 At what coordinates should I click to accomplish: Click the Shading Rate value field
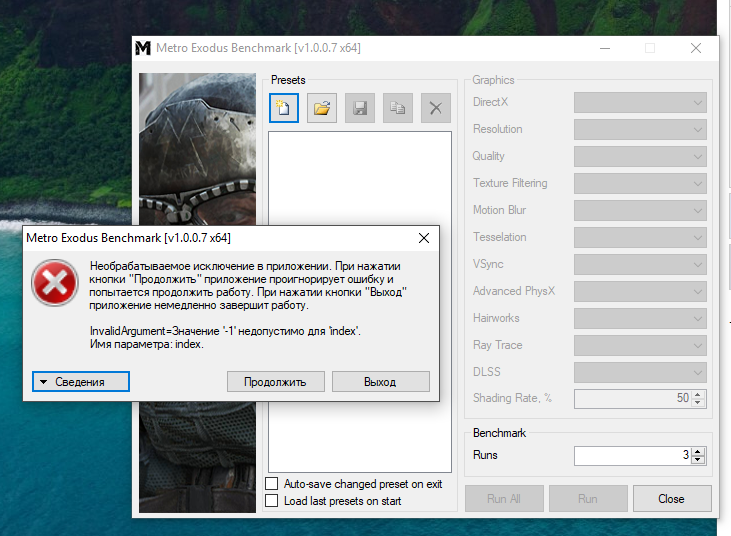click(x=633, y=399)
